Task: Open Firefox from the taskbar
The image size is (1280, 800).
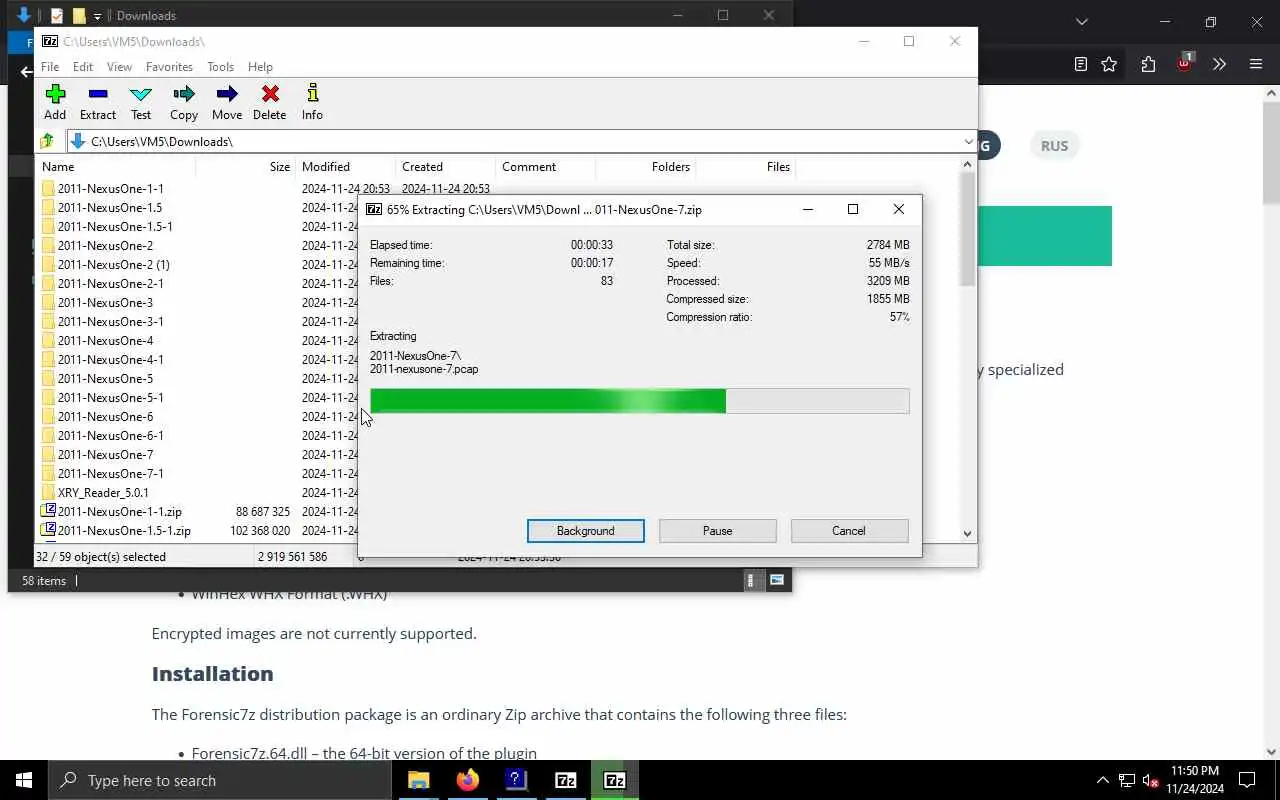Action: point(467,780)
